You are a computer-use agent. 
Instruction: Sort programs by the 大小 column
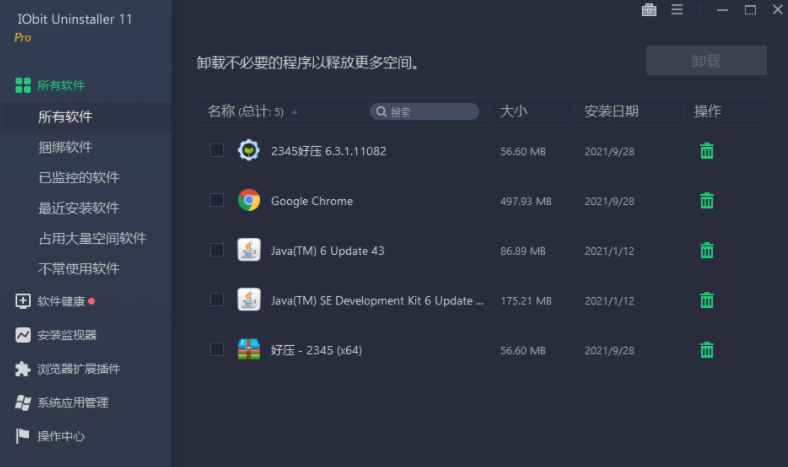click(x=513, y=111)
